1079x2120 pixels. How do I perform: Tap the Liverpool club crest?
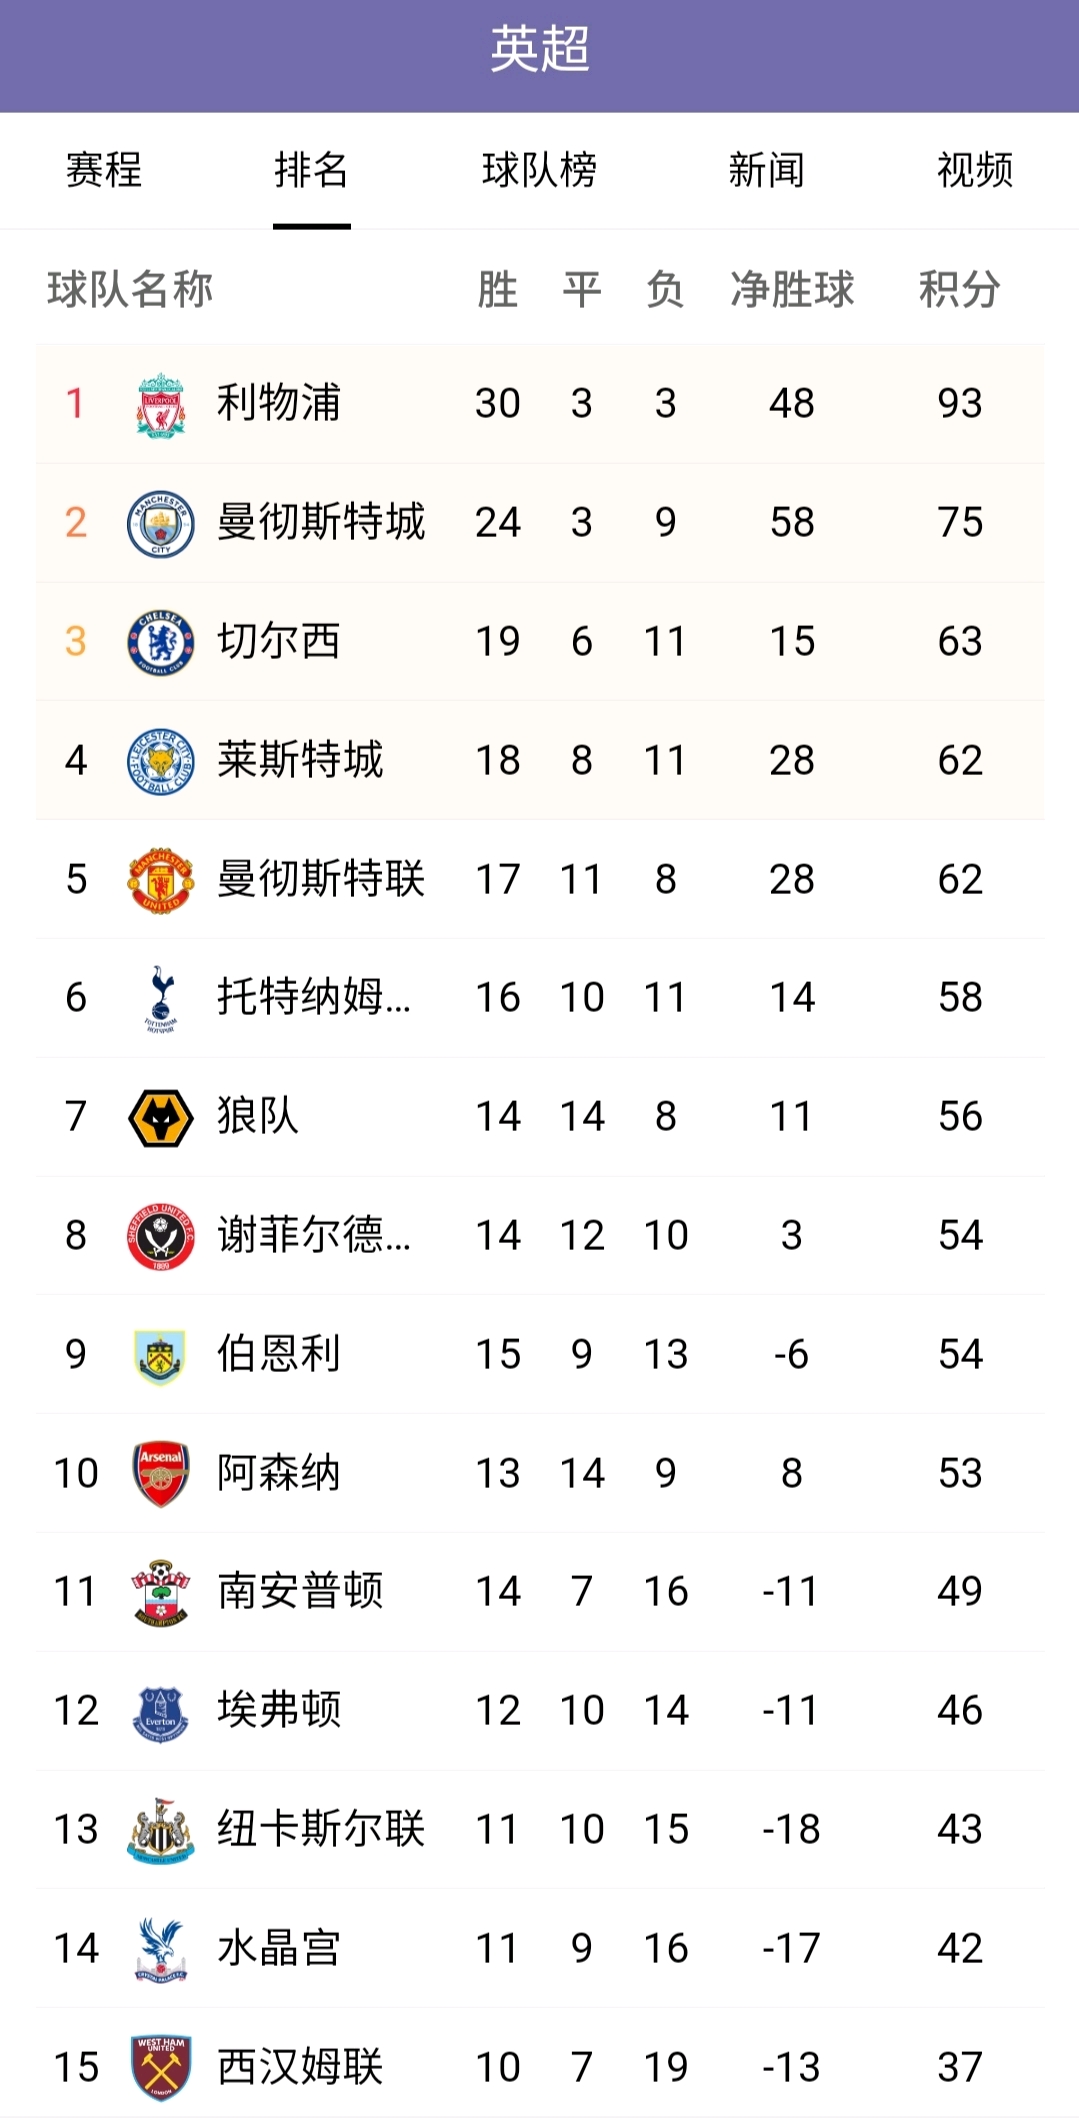pos(161,404)
